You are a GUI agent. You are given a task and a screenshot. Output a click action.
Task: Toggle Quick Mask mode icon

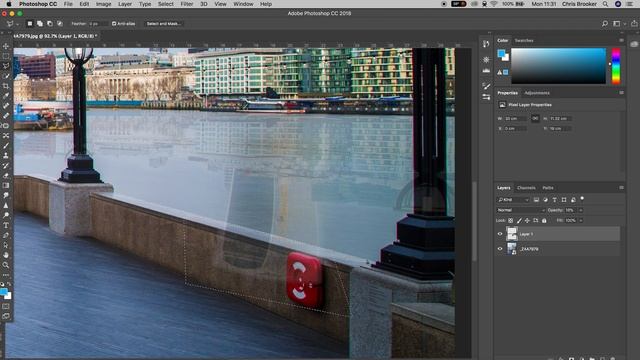[6, 306]
